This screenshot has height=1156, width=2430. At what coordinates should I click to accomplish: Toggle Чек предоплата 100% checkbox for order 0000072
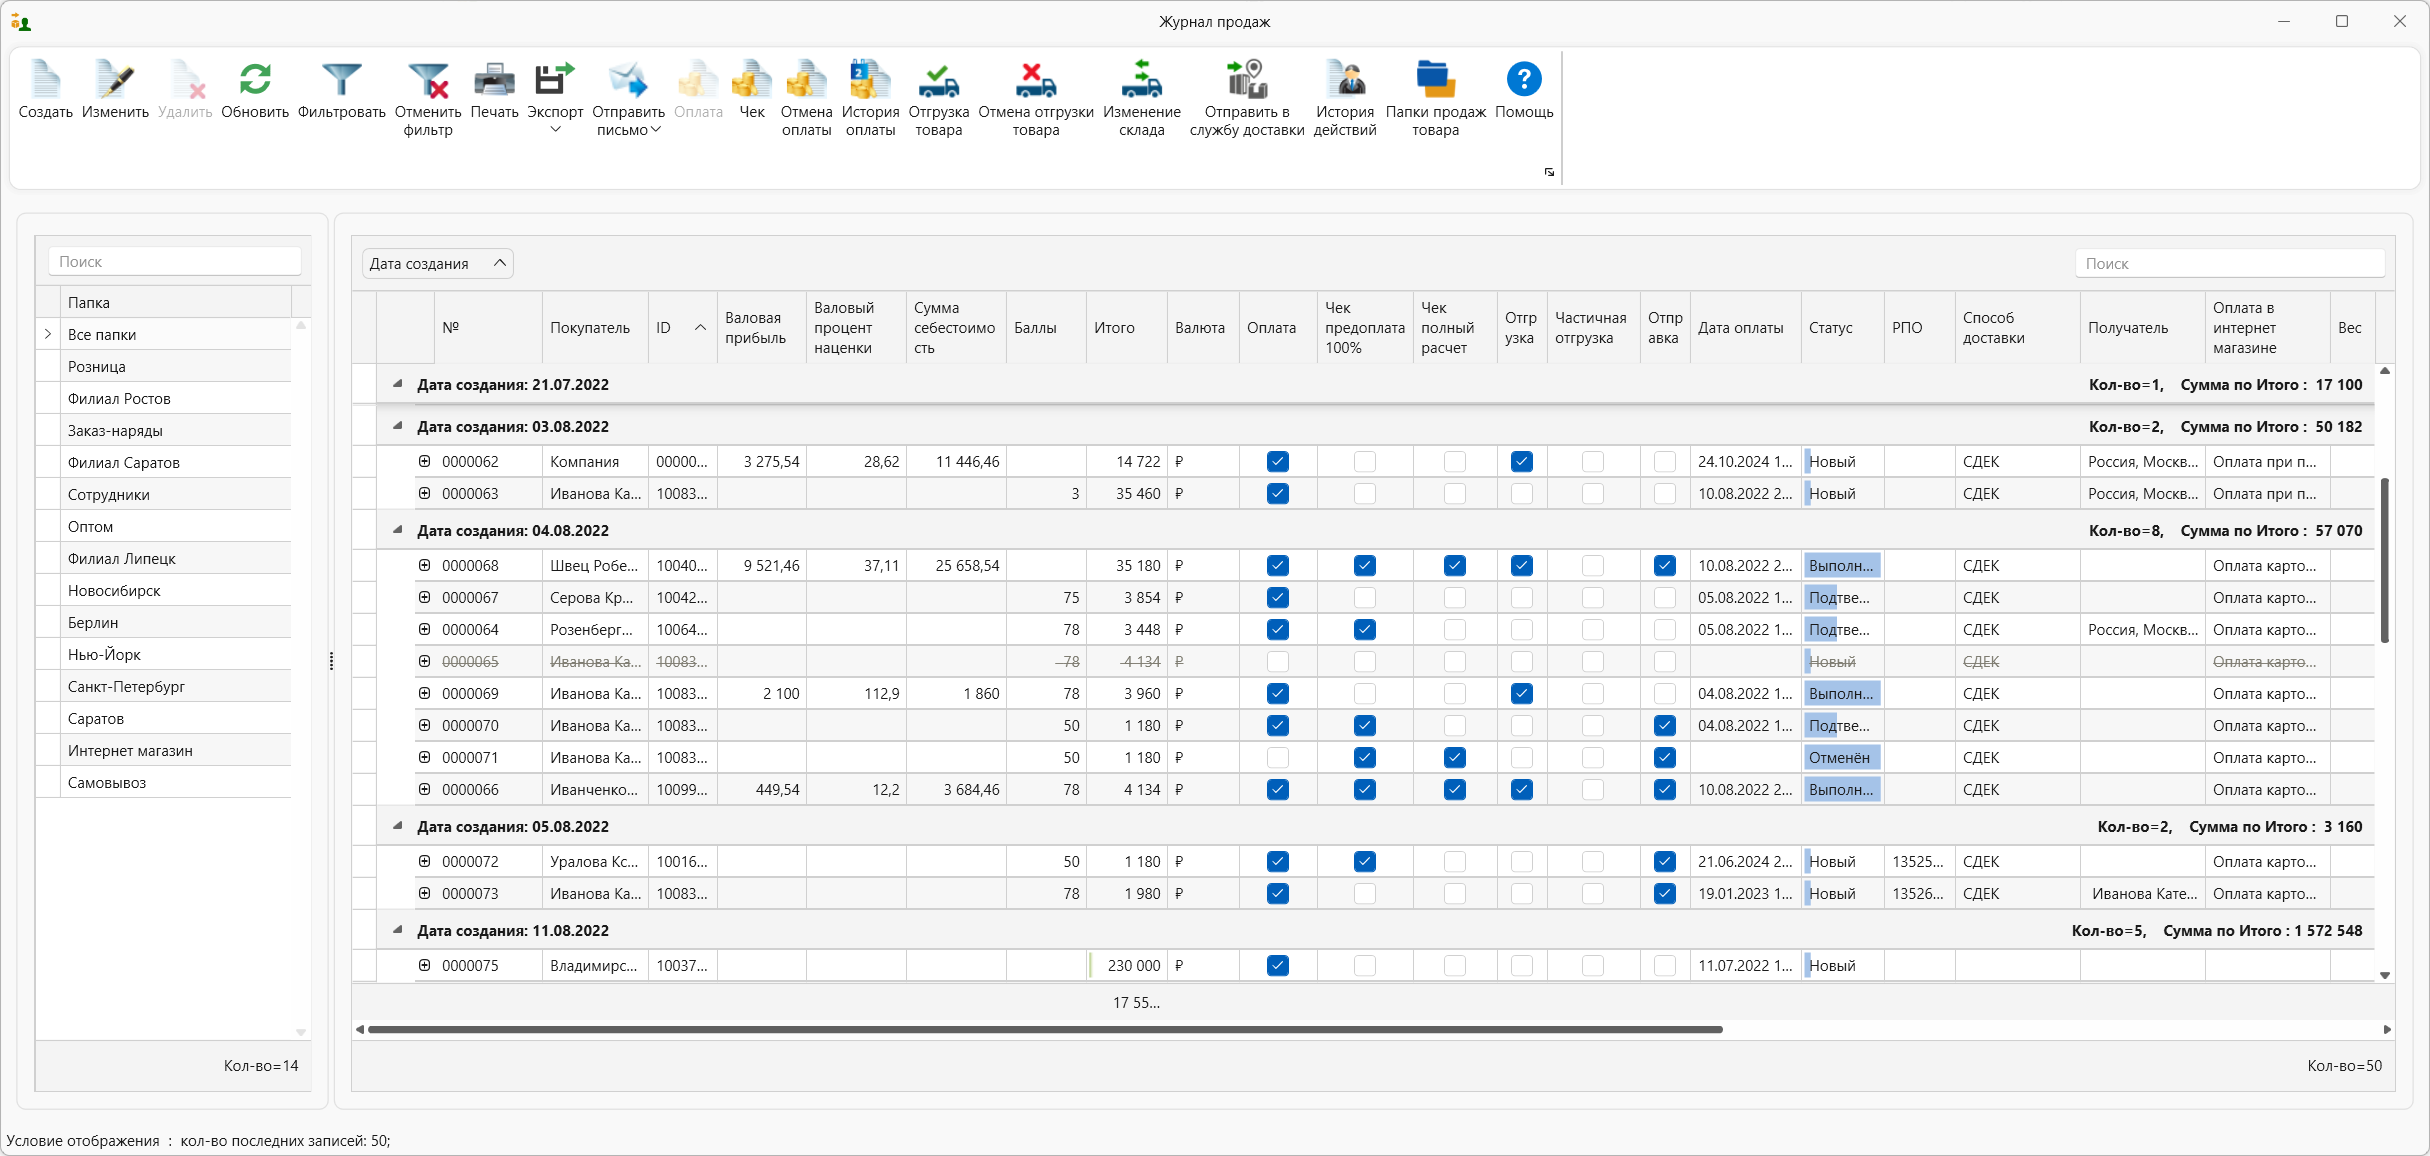pos(1364,861)
